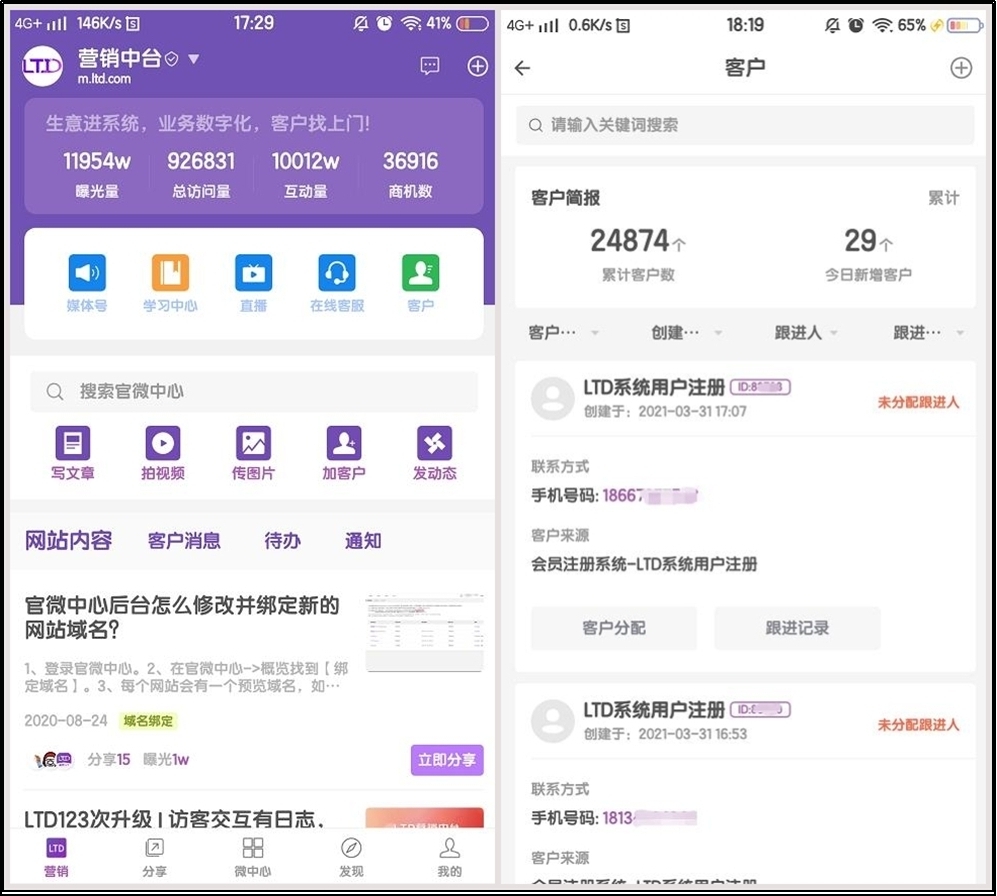Open the 写文章 write article tool
This screenshot has height=896, width=997.
pos(72,450)
